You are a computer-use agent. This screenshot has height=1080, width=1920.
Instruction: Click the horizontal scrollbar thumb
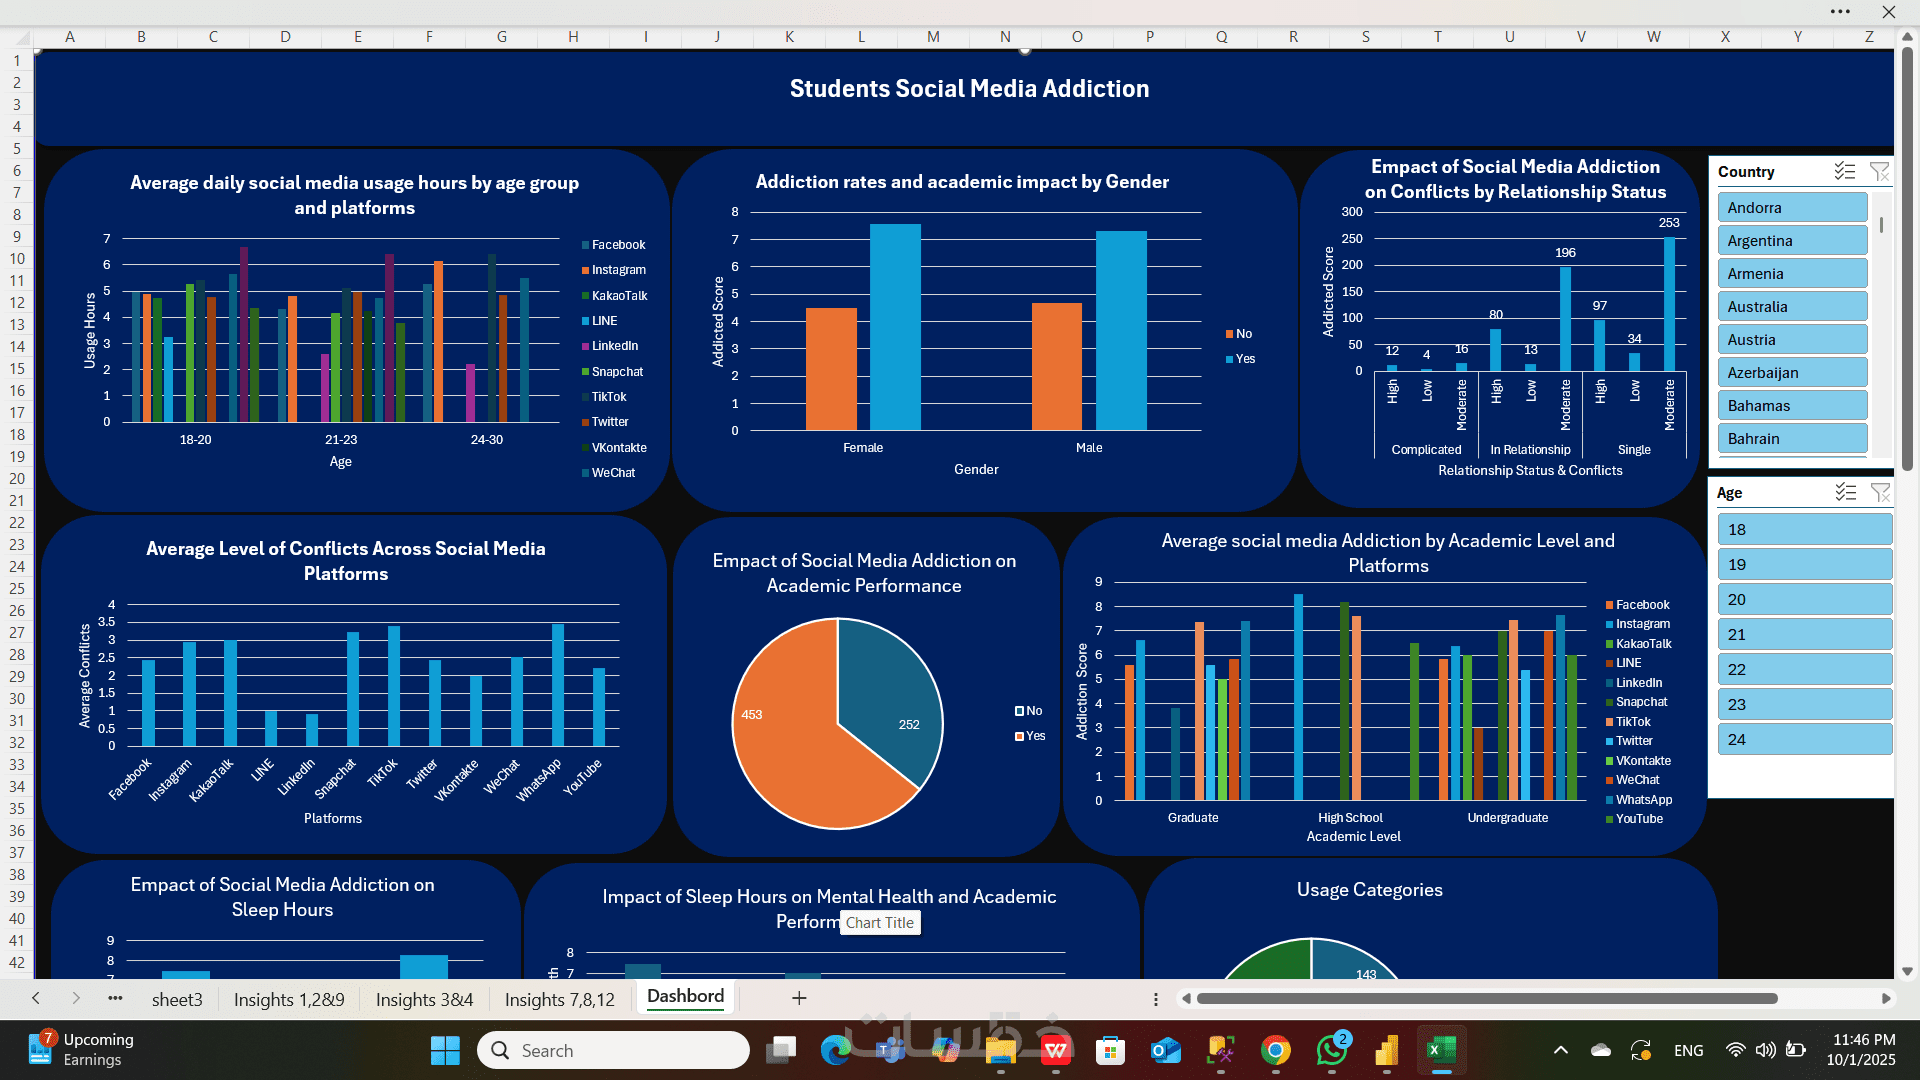1486,998
